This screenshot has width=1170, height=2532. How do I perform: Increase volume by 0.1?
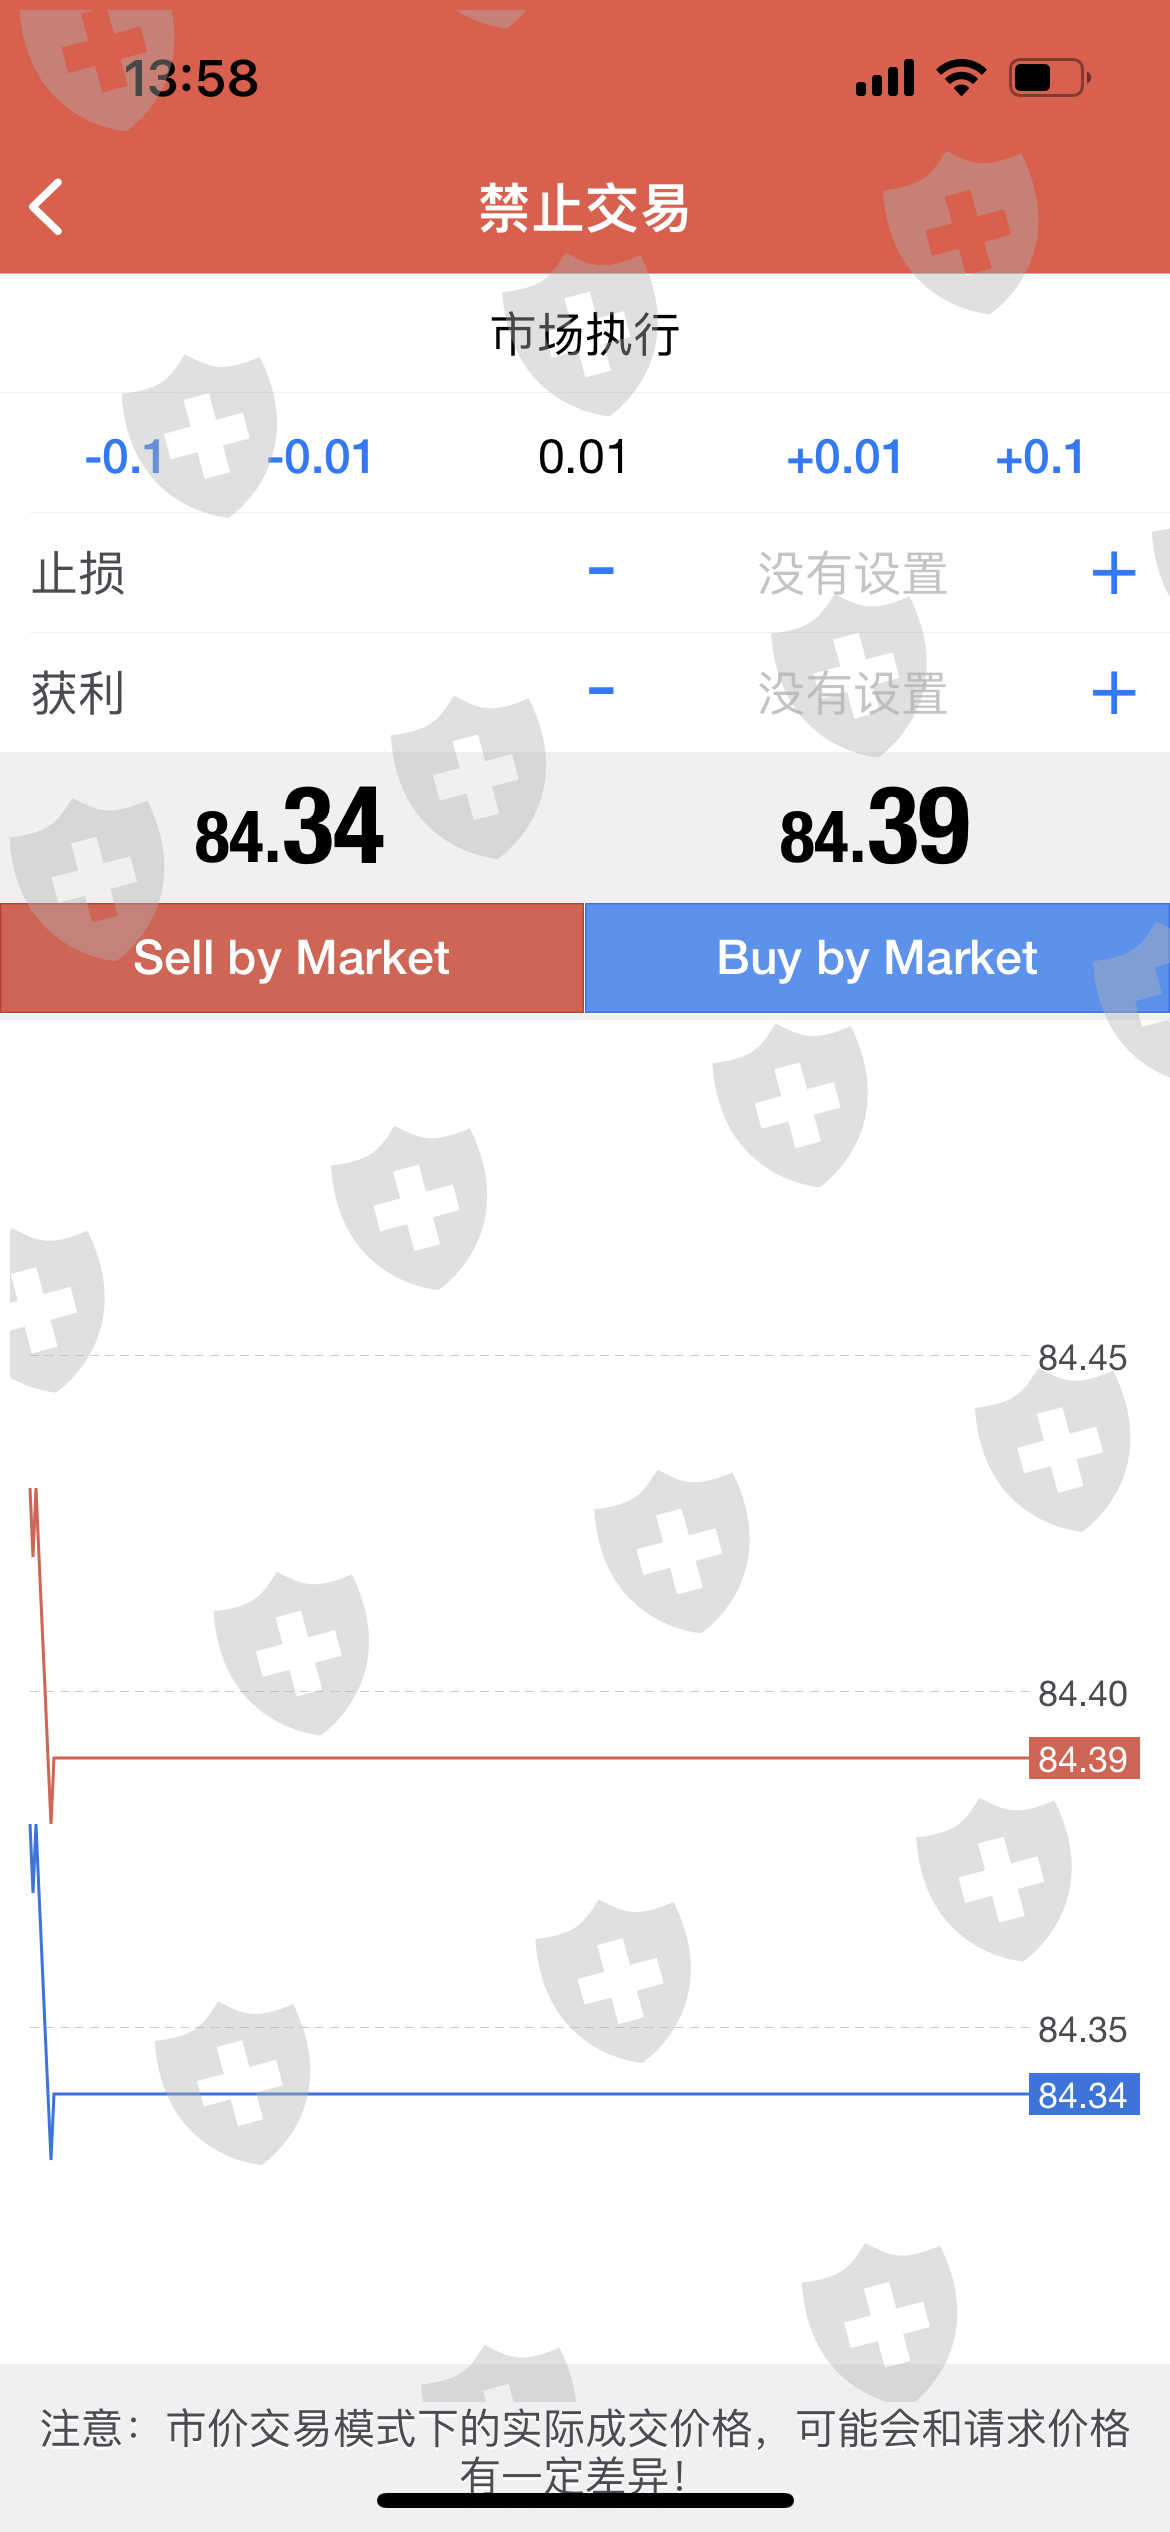click(1040, 458)
